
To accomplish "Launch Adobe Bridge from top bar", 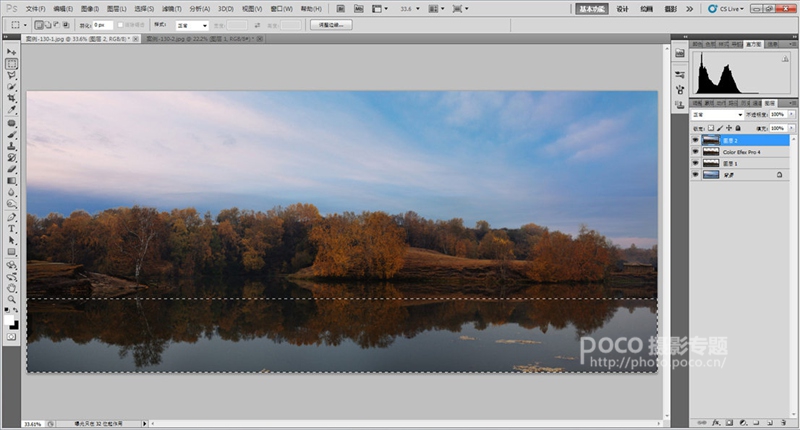I will click(x=341, y=9).
